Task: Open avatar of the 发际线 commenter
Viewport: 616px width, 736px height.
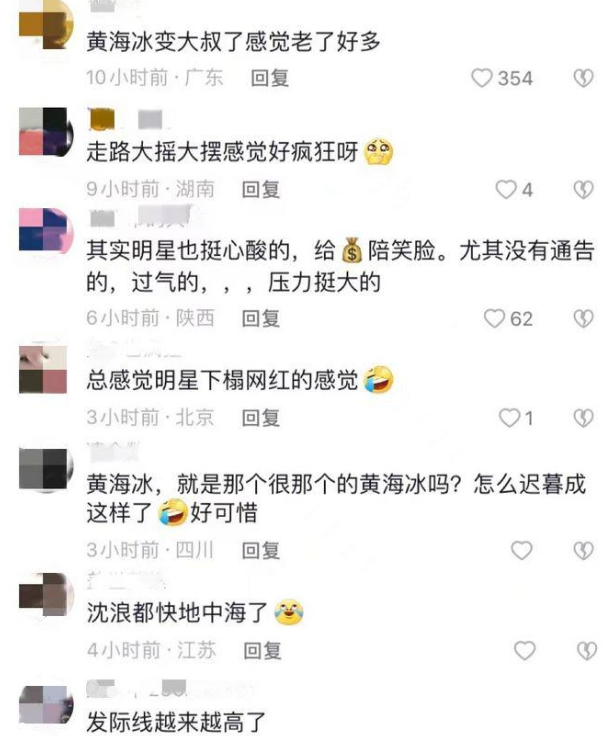Action: [46, 705]
